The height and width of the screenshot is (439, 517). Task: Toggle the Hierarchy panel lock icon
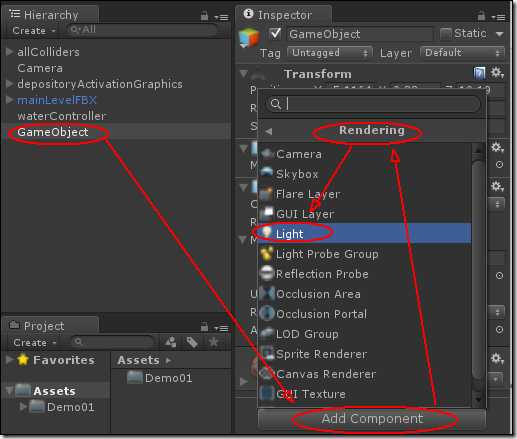[204, 16]
